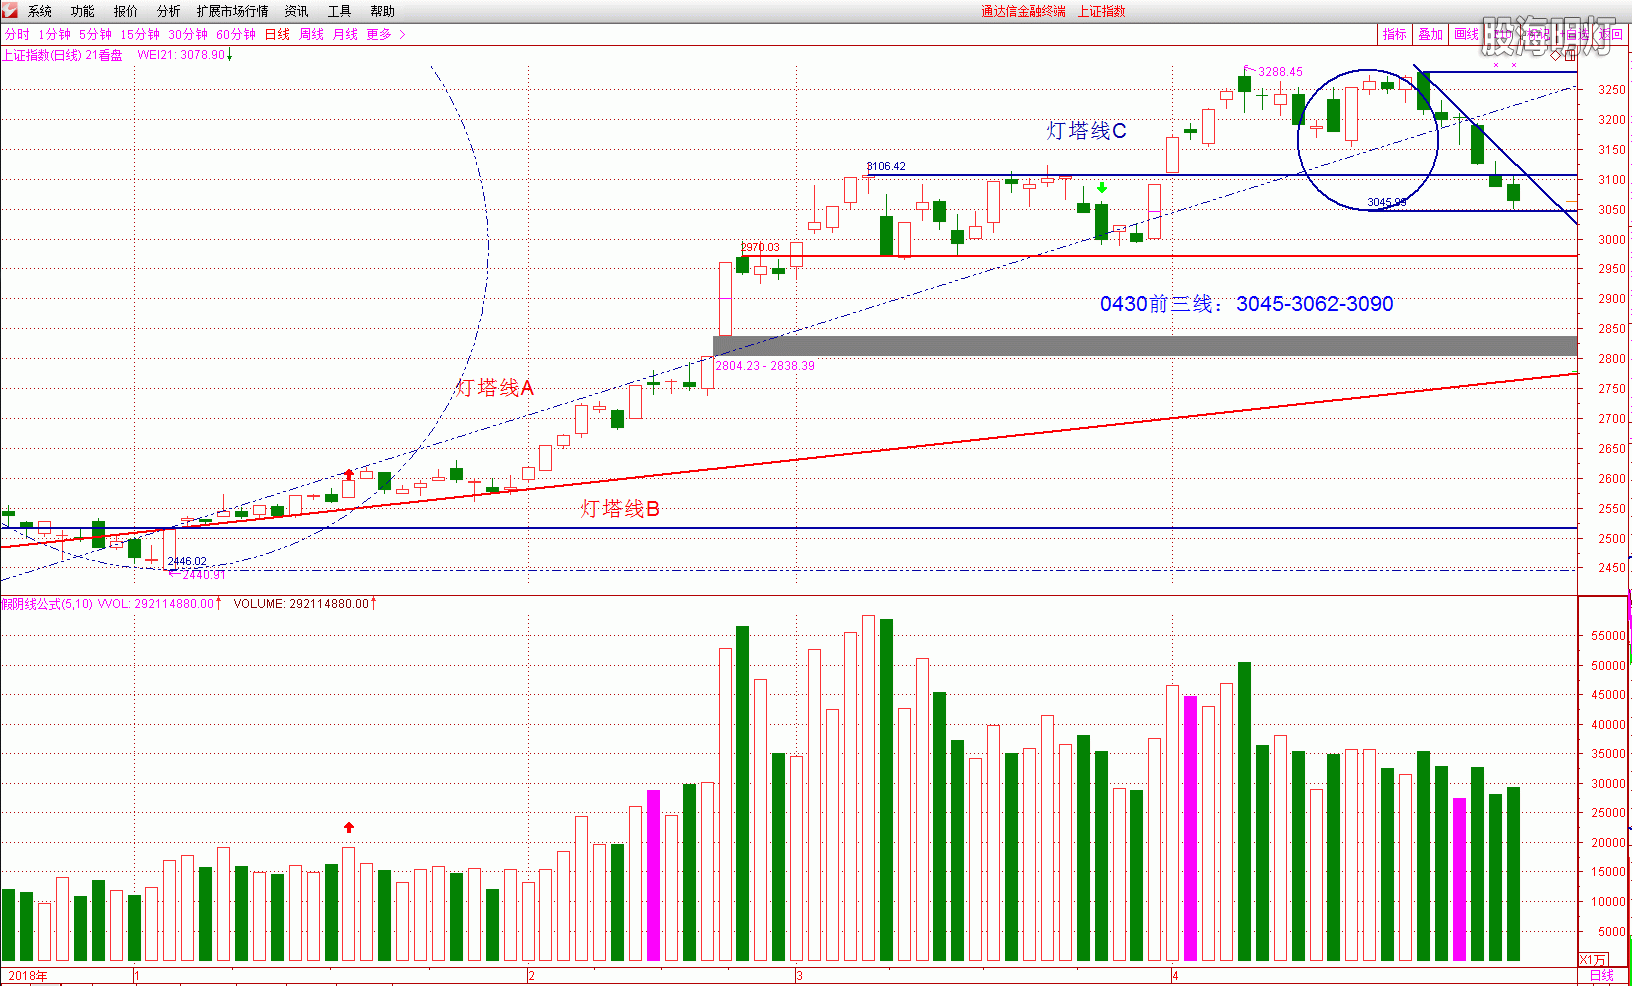Switch to the 周线 weekly period tab
Image resolution: width=1632 pixels, height=986 pixels.
312,34
